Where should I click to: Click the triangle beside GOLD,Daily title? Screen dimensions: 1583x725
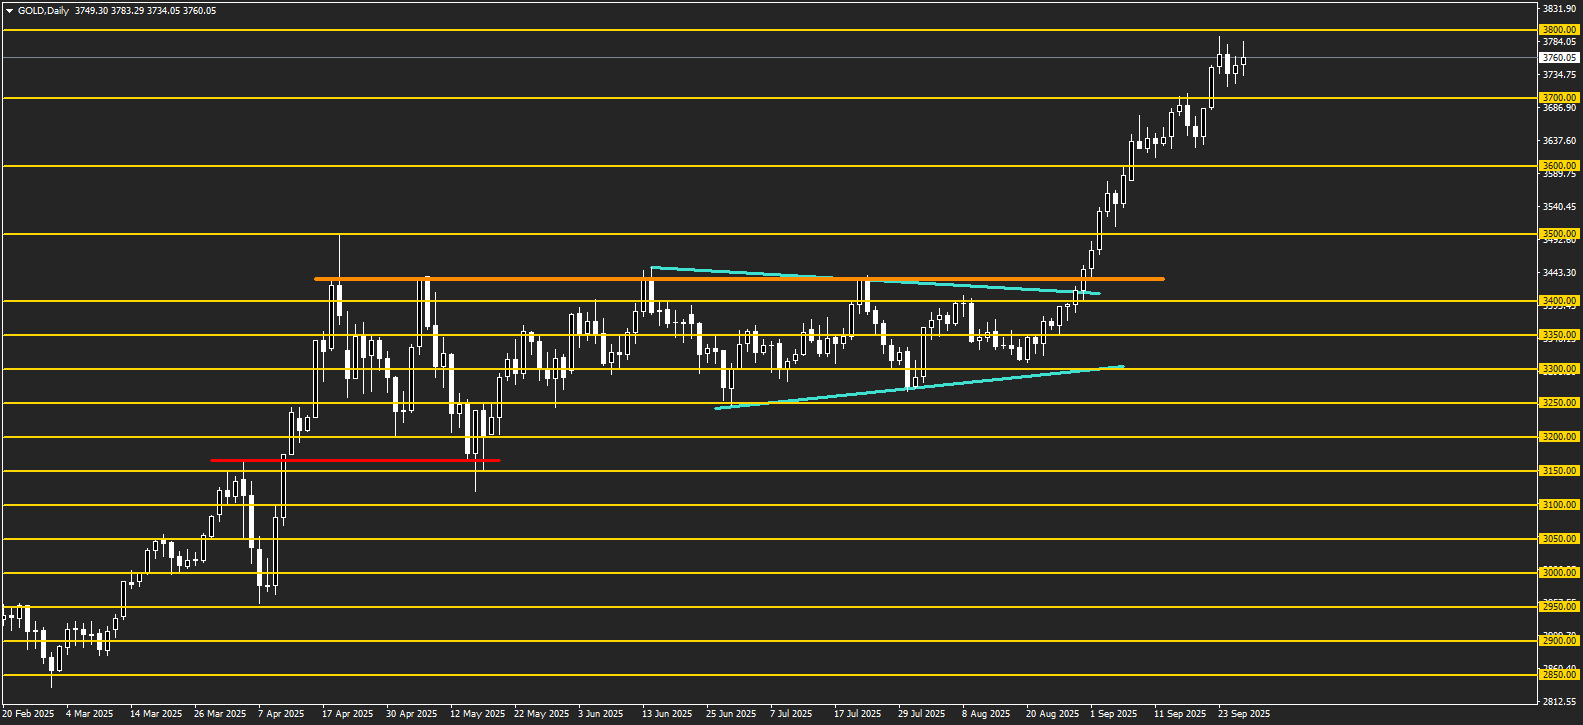[x=9, y=11]
